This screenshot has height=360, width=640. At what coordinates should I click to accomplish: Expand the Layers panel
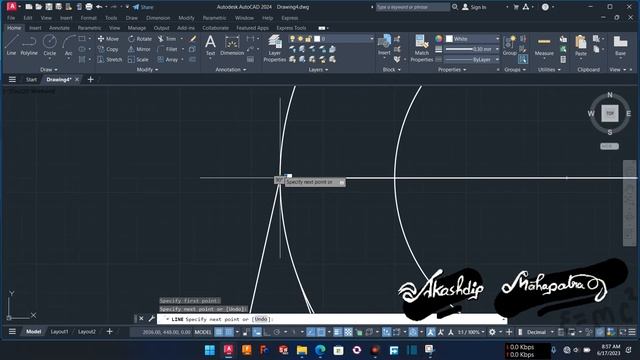pyautogui.click(x=318, y=70)
